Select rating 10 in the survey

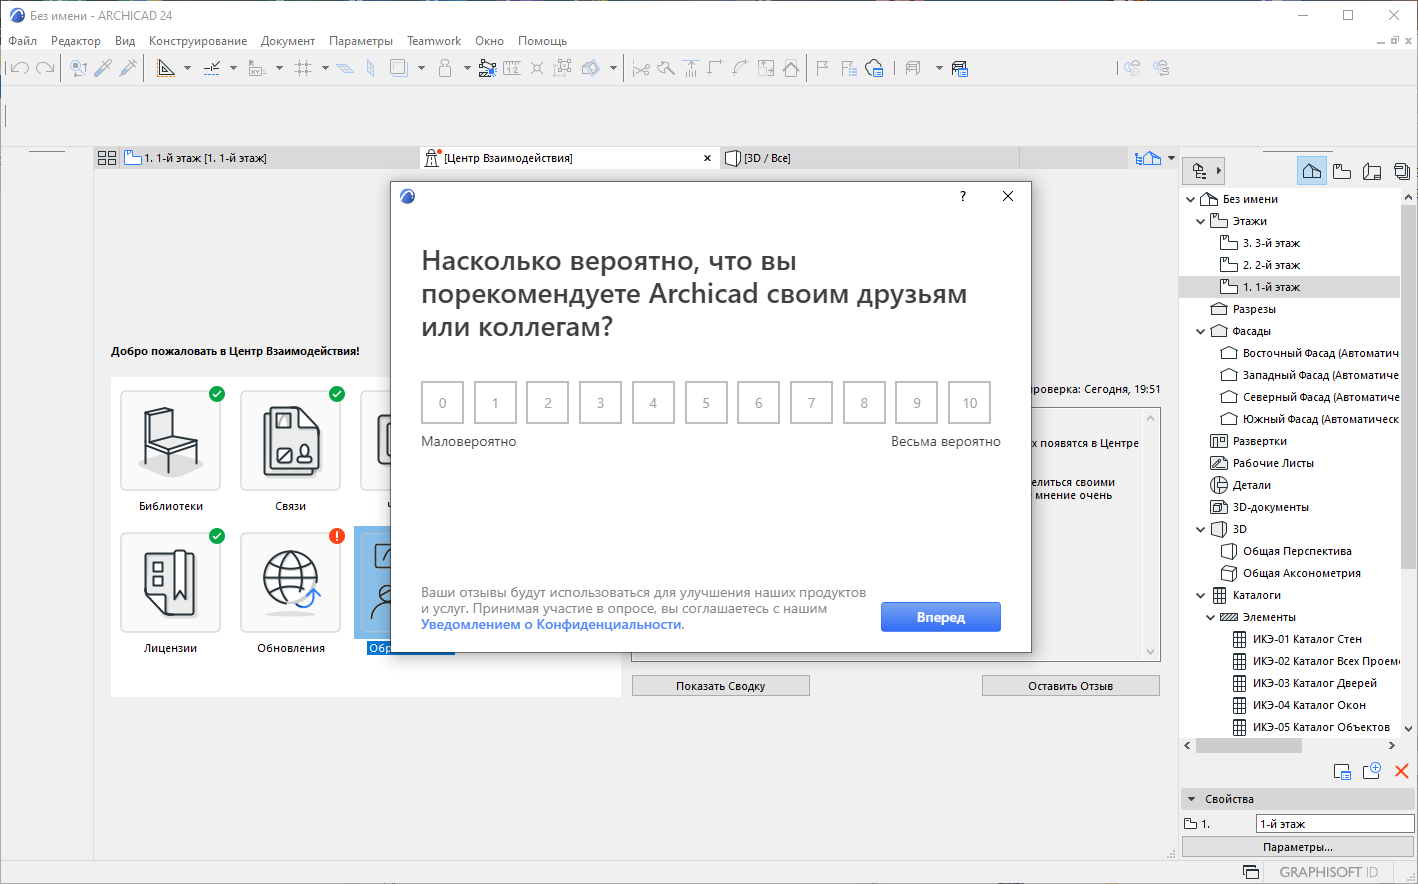(x=969, y=403)
